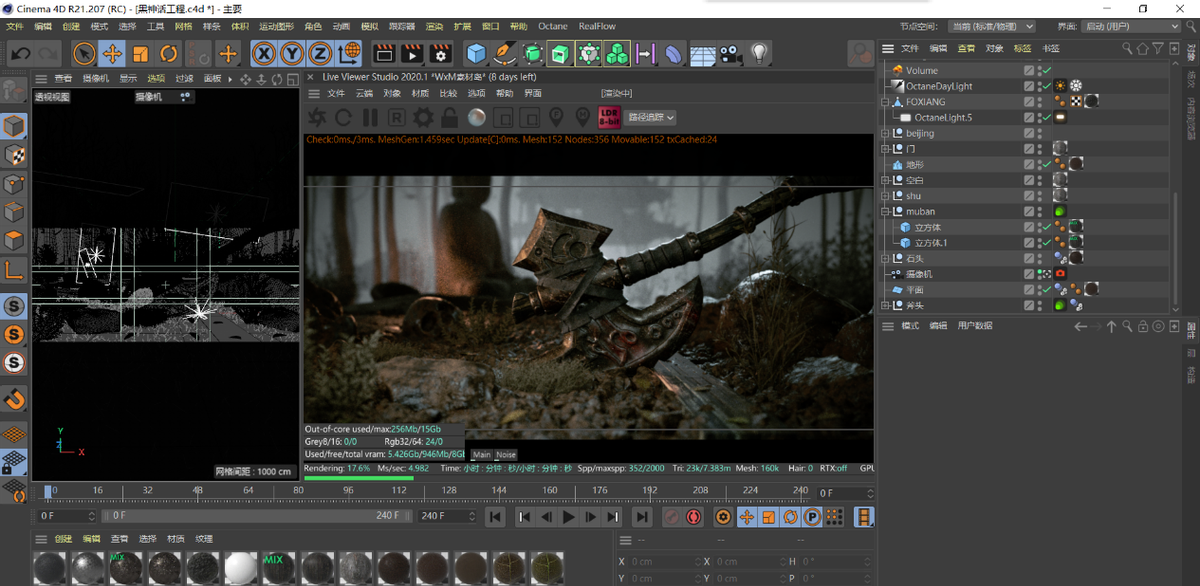This screenshot has height=586, width=1200.
Task: Open the Camera objects icon
Action: [731, 53]
